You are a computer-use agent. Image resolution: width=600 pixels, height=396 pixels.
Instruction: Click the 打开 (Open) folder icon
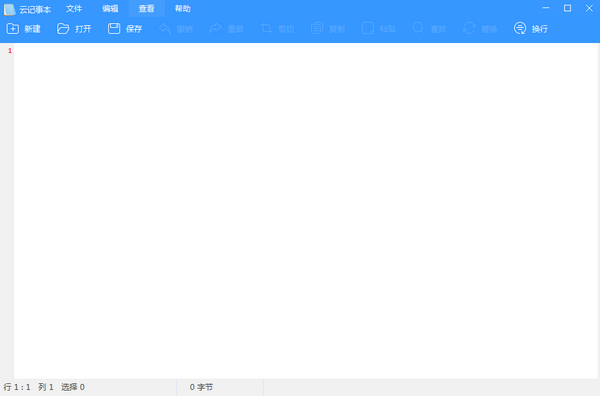point(63,29)
